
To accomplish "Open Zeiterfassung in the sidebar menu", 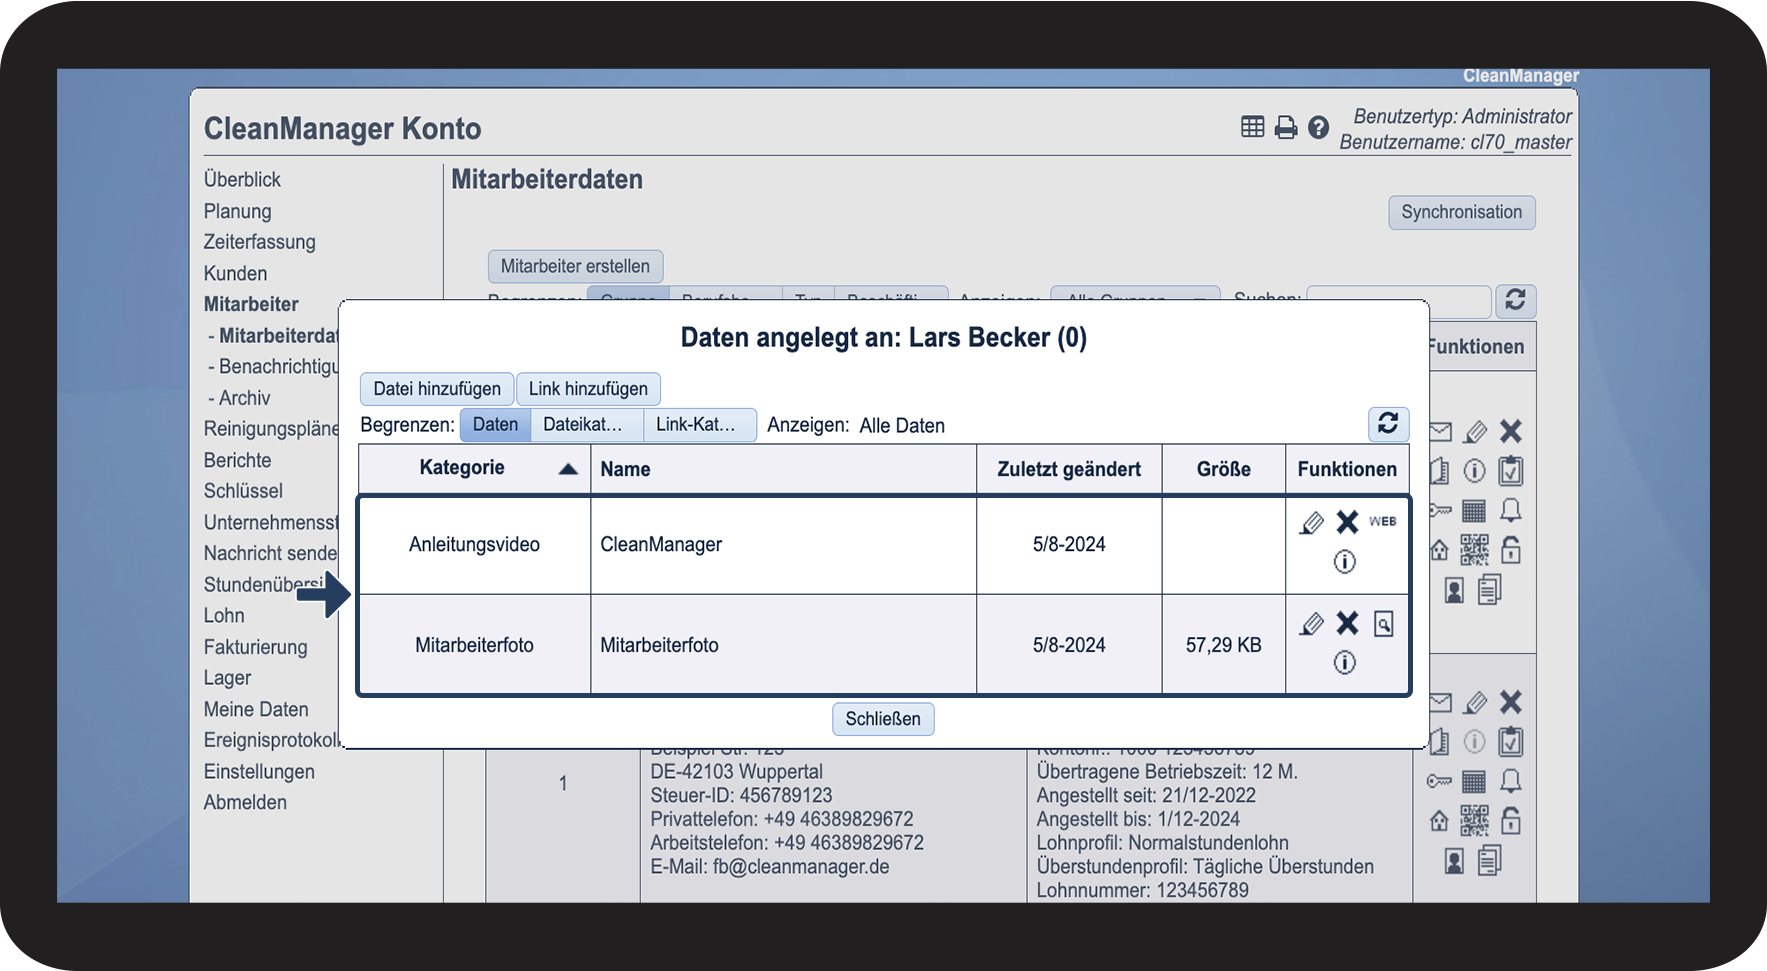I will tap(259, 242).
